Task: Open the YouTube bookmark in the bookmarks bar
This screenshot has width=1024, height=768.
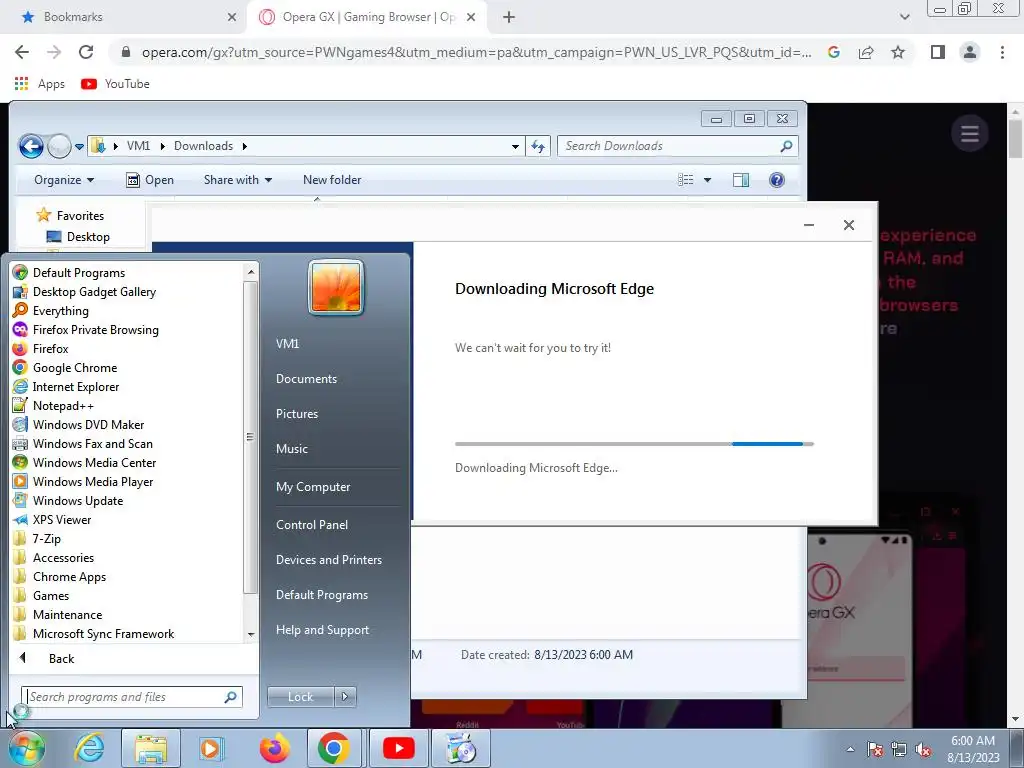Action: [116, 84]
